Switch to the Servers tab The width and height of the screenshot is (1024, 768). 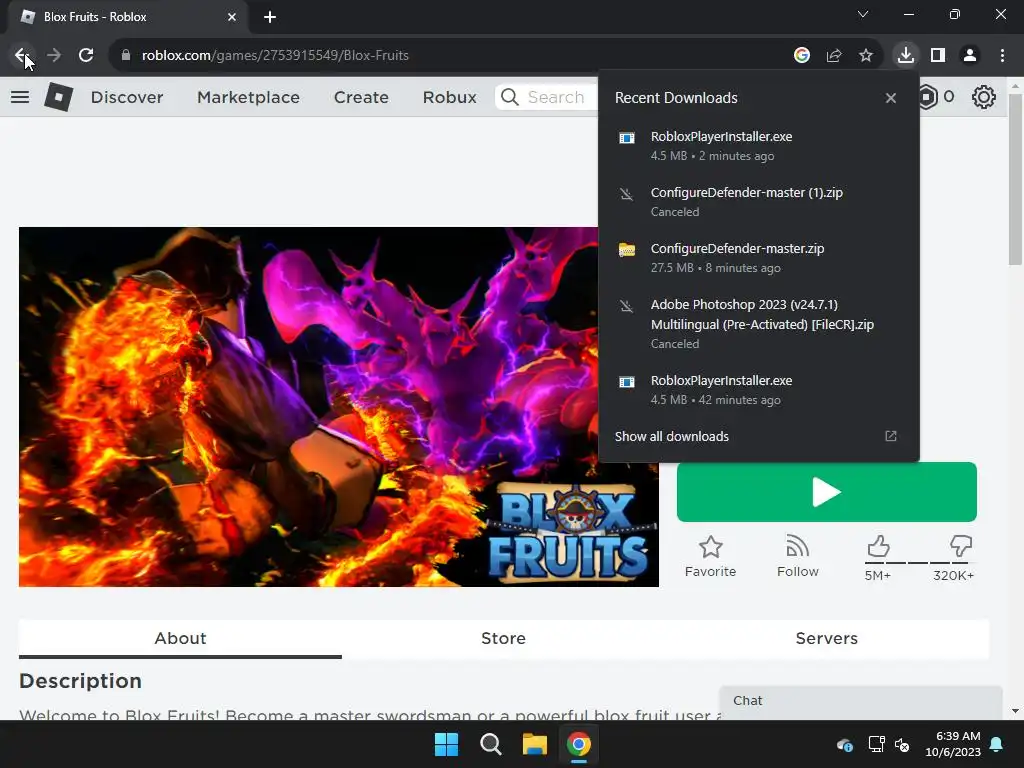[x=827, y=639]
